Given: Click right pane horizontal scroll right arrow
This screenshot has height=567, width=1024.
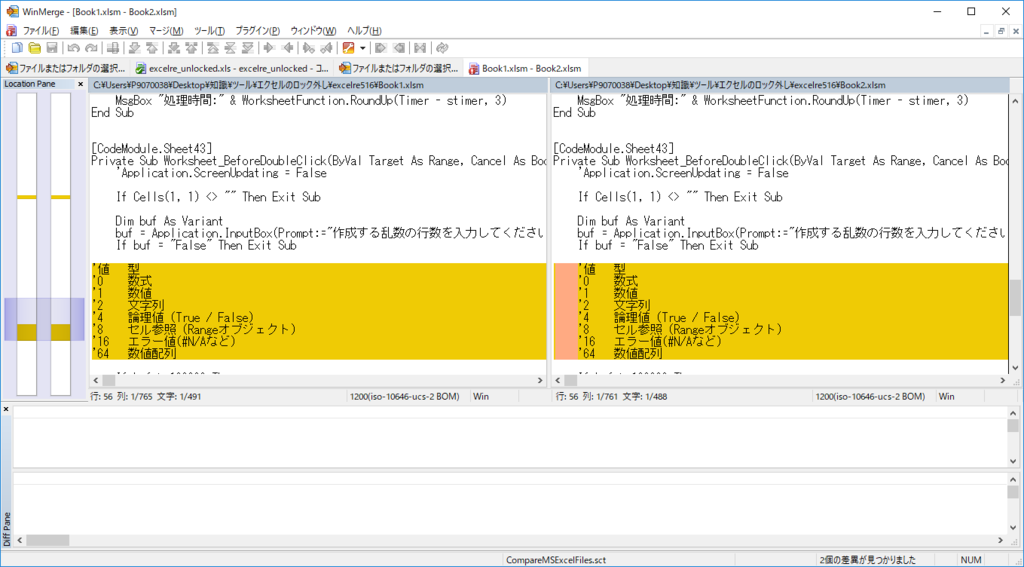Looking at the screenshot, I should [1003, 380].
